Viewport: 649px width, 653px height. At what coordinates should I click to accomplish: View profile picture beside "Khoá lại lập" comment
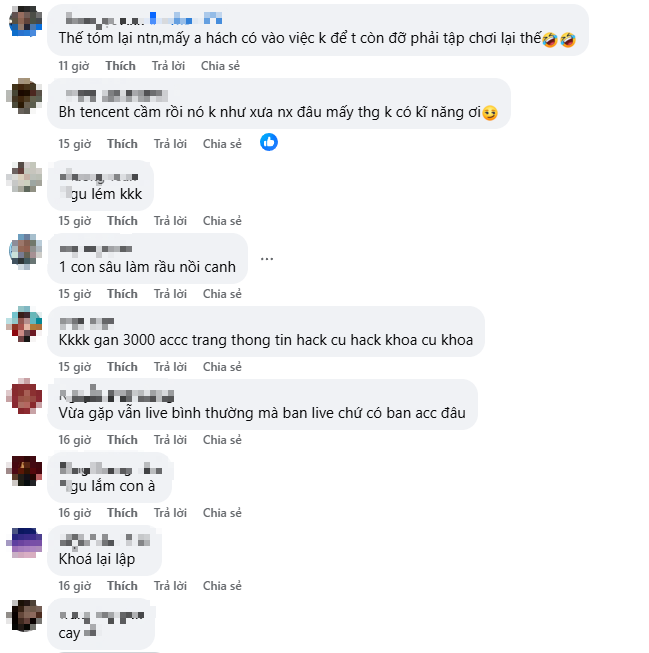click(x=25, y=542)
